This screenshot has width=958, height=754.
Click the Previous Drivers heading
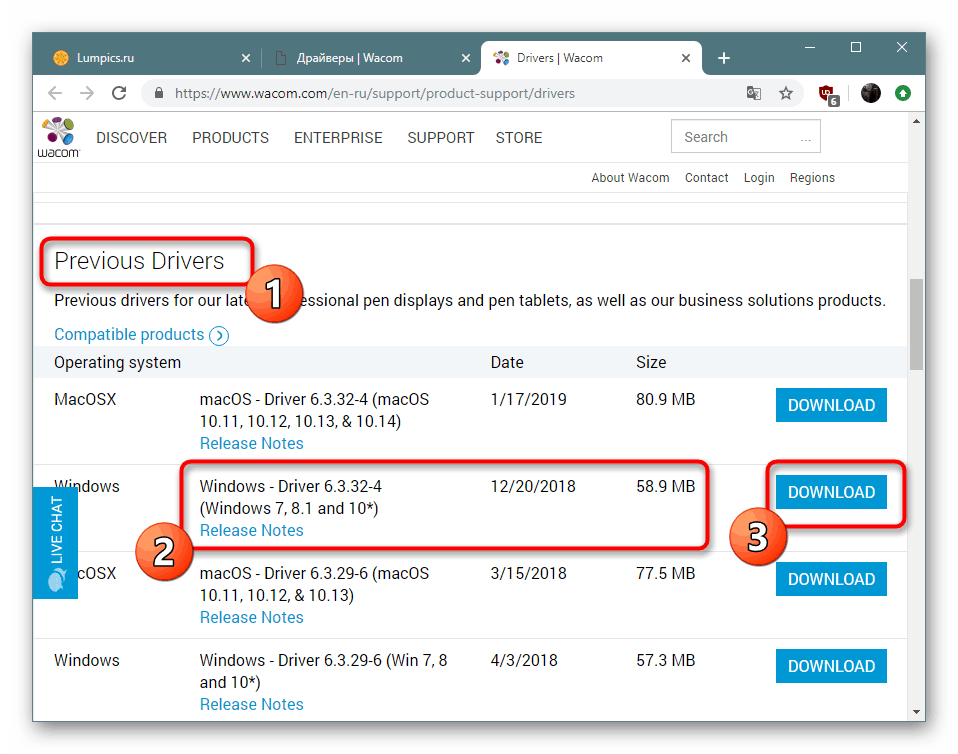[x=139, y=261]
